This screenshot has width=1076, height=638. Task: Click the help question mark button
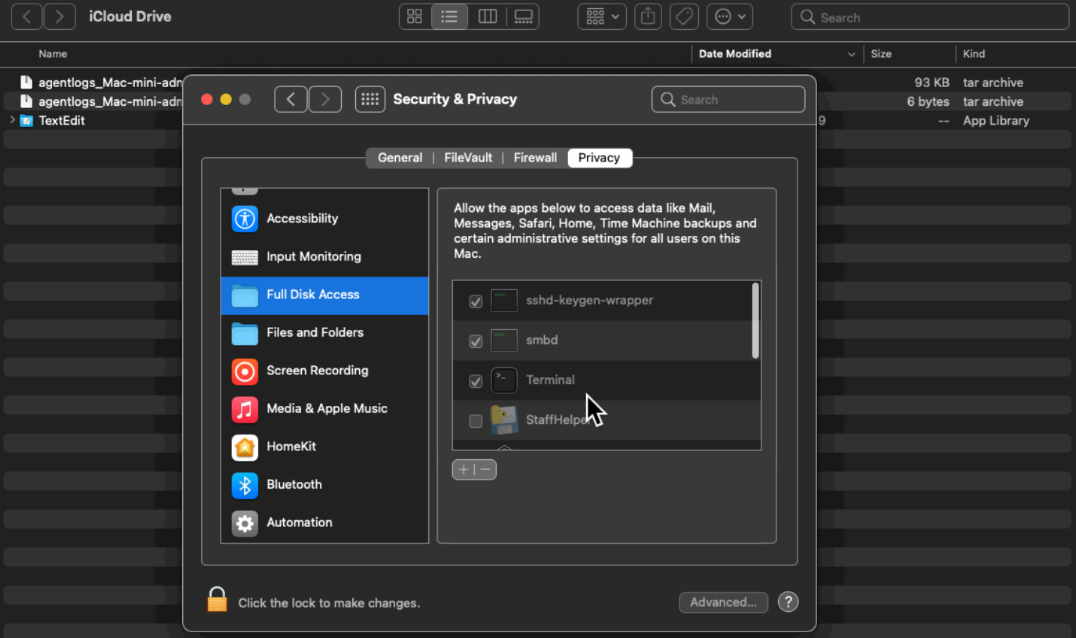click(788, 602)
